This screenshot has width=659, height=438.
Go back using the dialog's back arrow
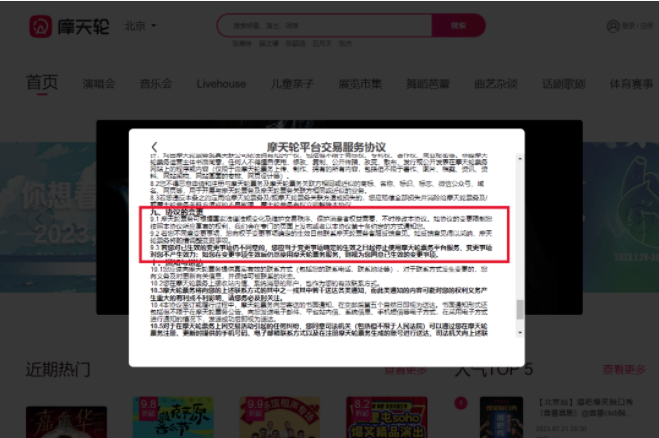click(x=154, y=148)
